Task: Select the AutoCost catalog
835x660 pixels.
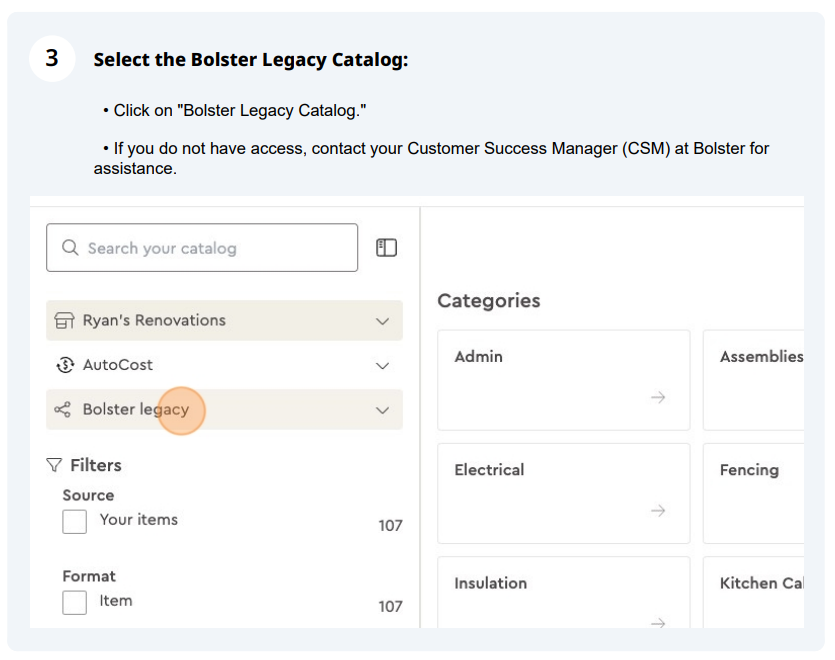Action: [224, 365]
